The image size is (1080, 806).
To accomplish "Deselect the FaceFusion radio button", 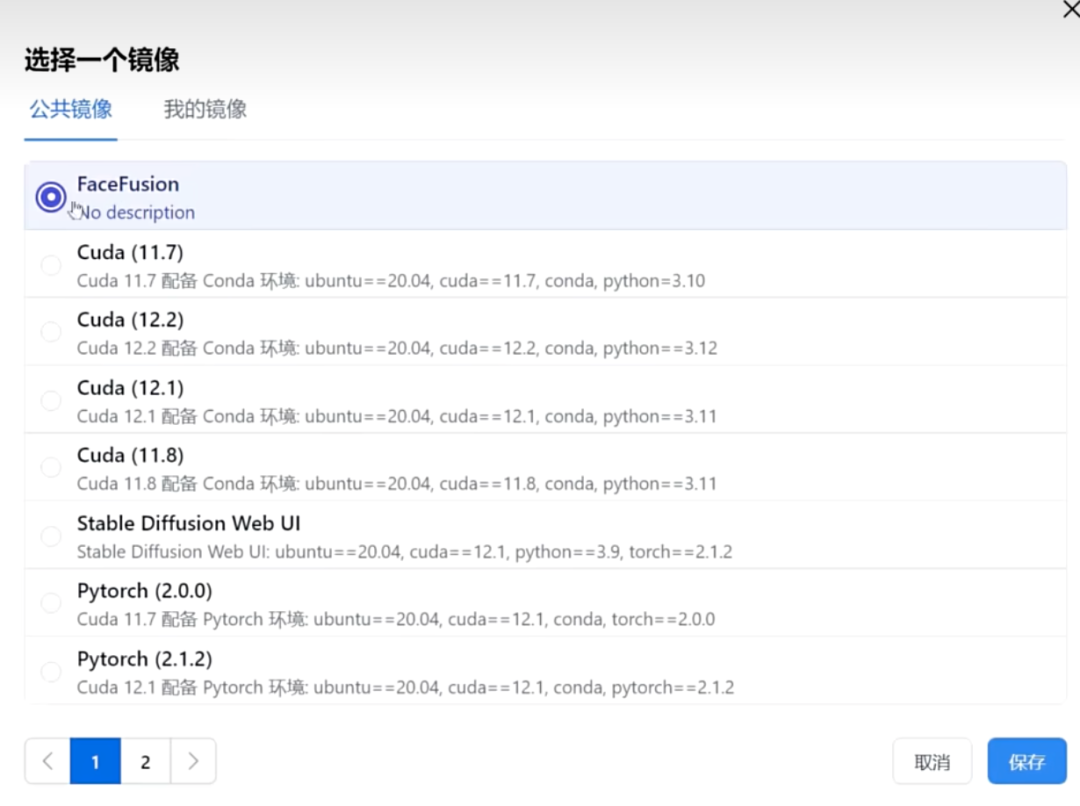I will point(51,197).
